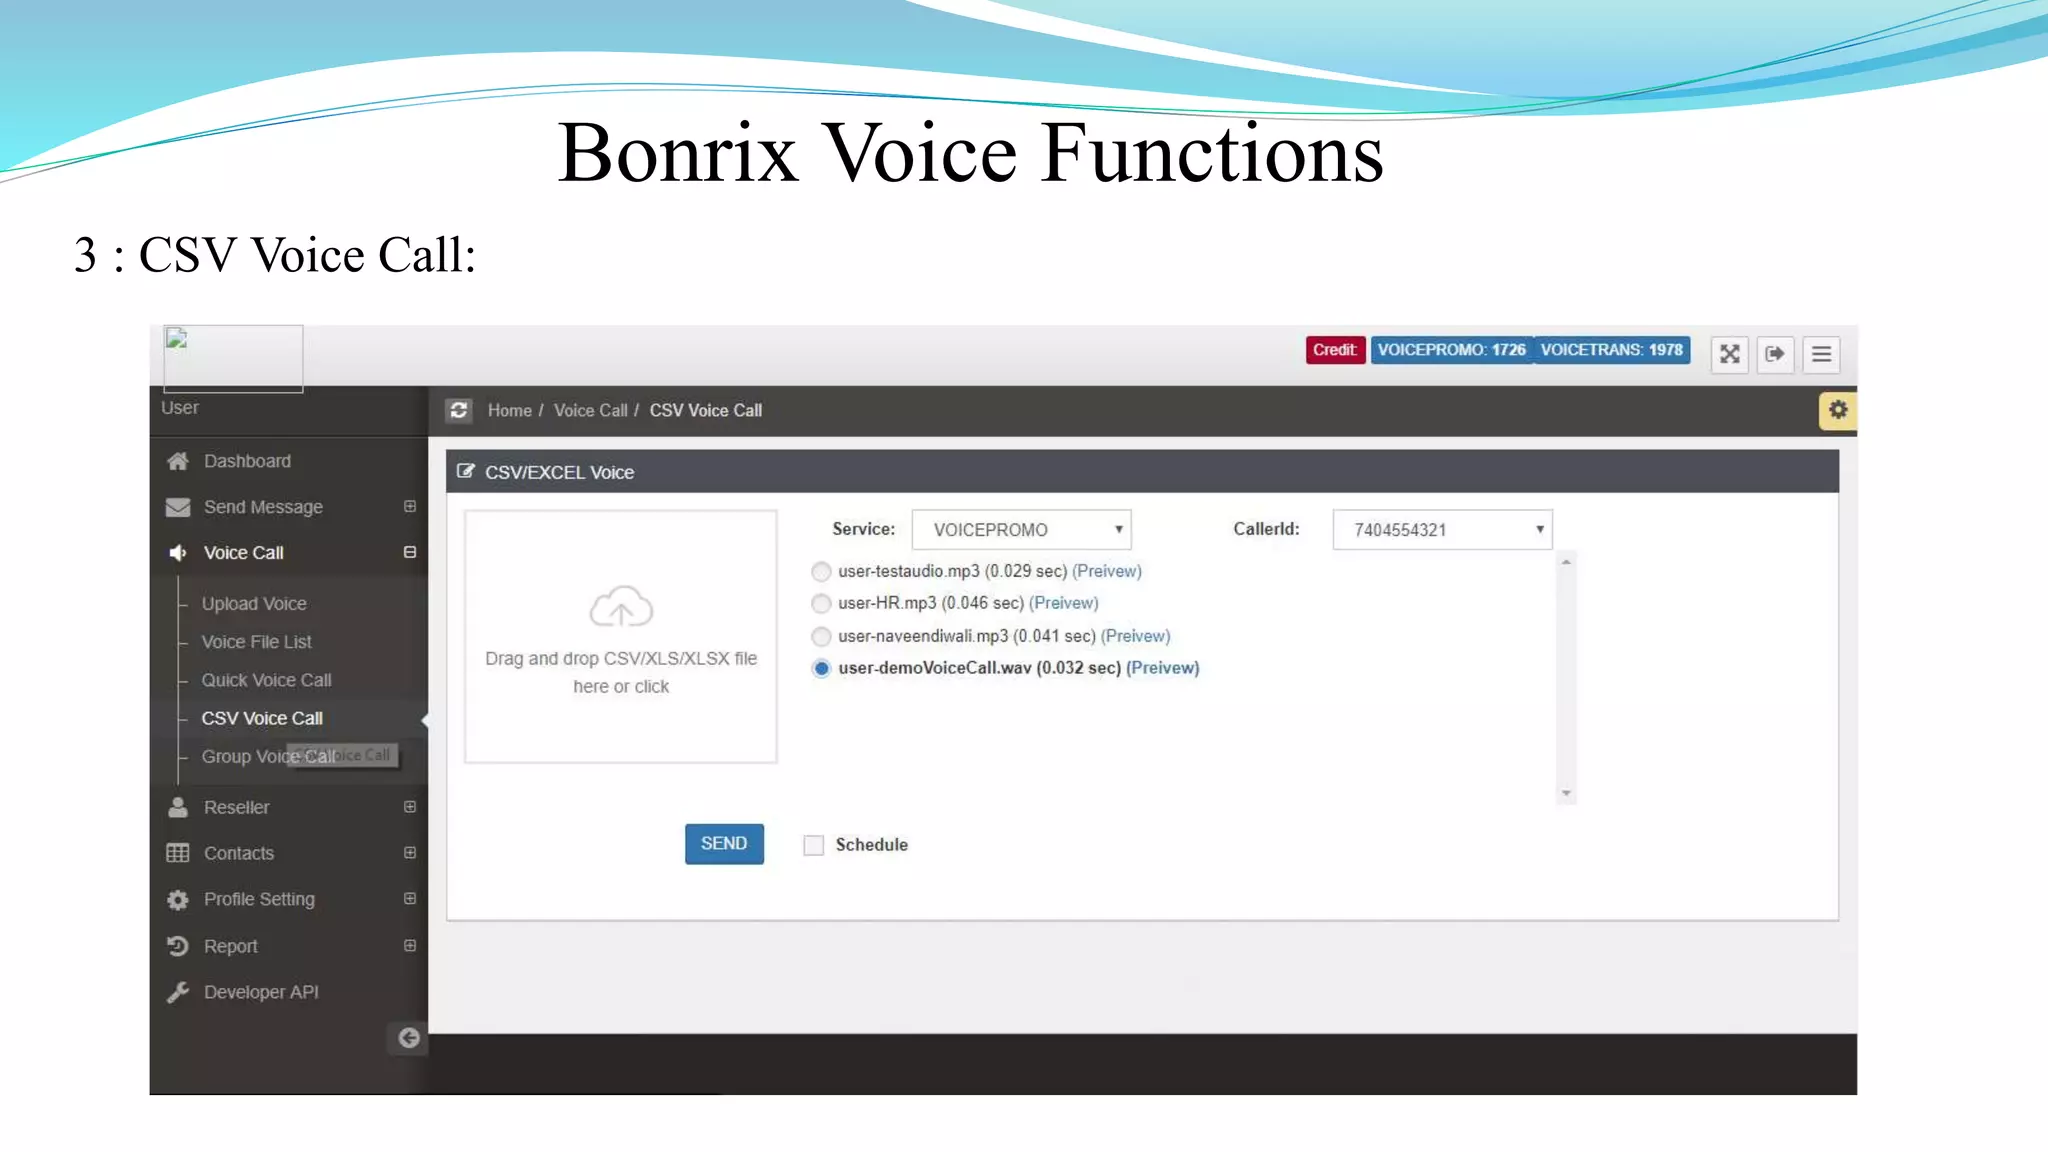Viewport: 2048px width, 1152px height.
Task: Collapse the Voice Call submenu minus
Action: coord(410,552)
